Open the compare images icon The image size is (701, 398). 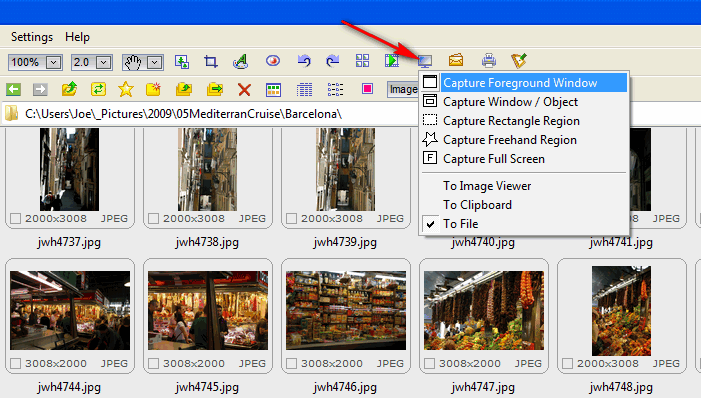[x=362, y=60]
